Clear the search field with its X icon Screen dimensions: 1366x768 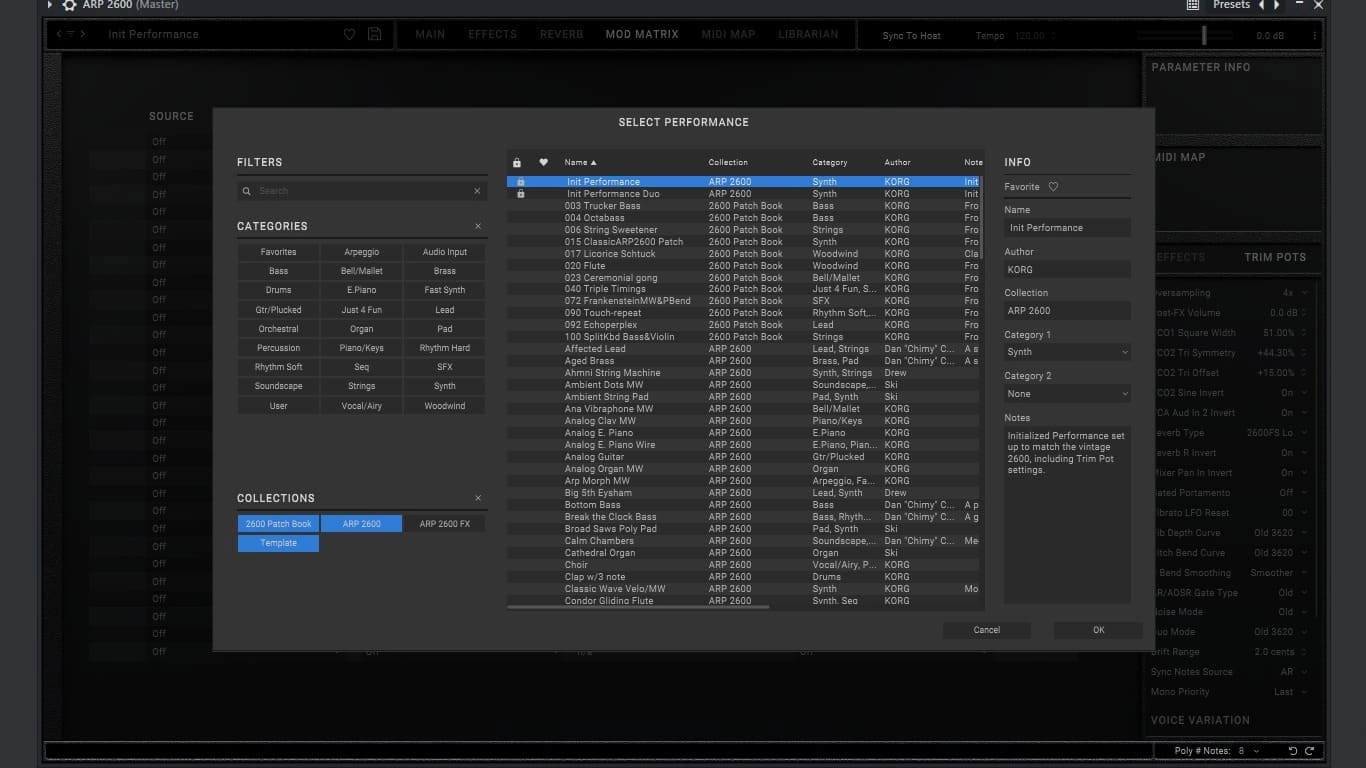click(477, 191)
